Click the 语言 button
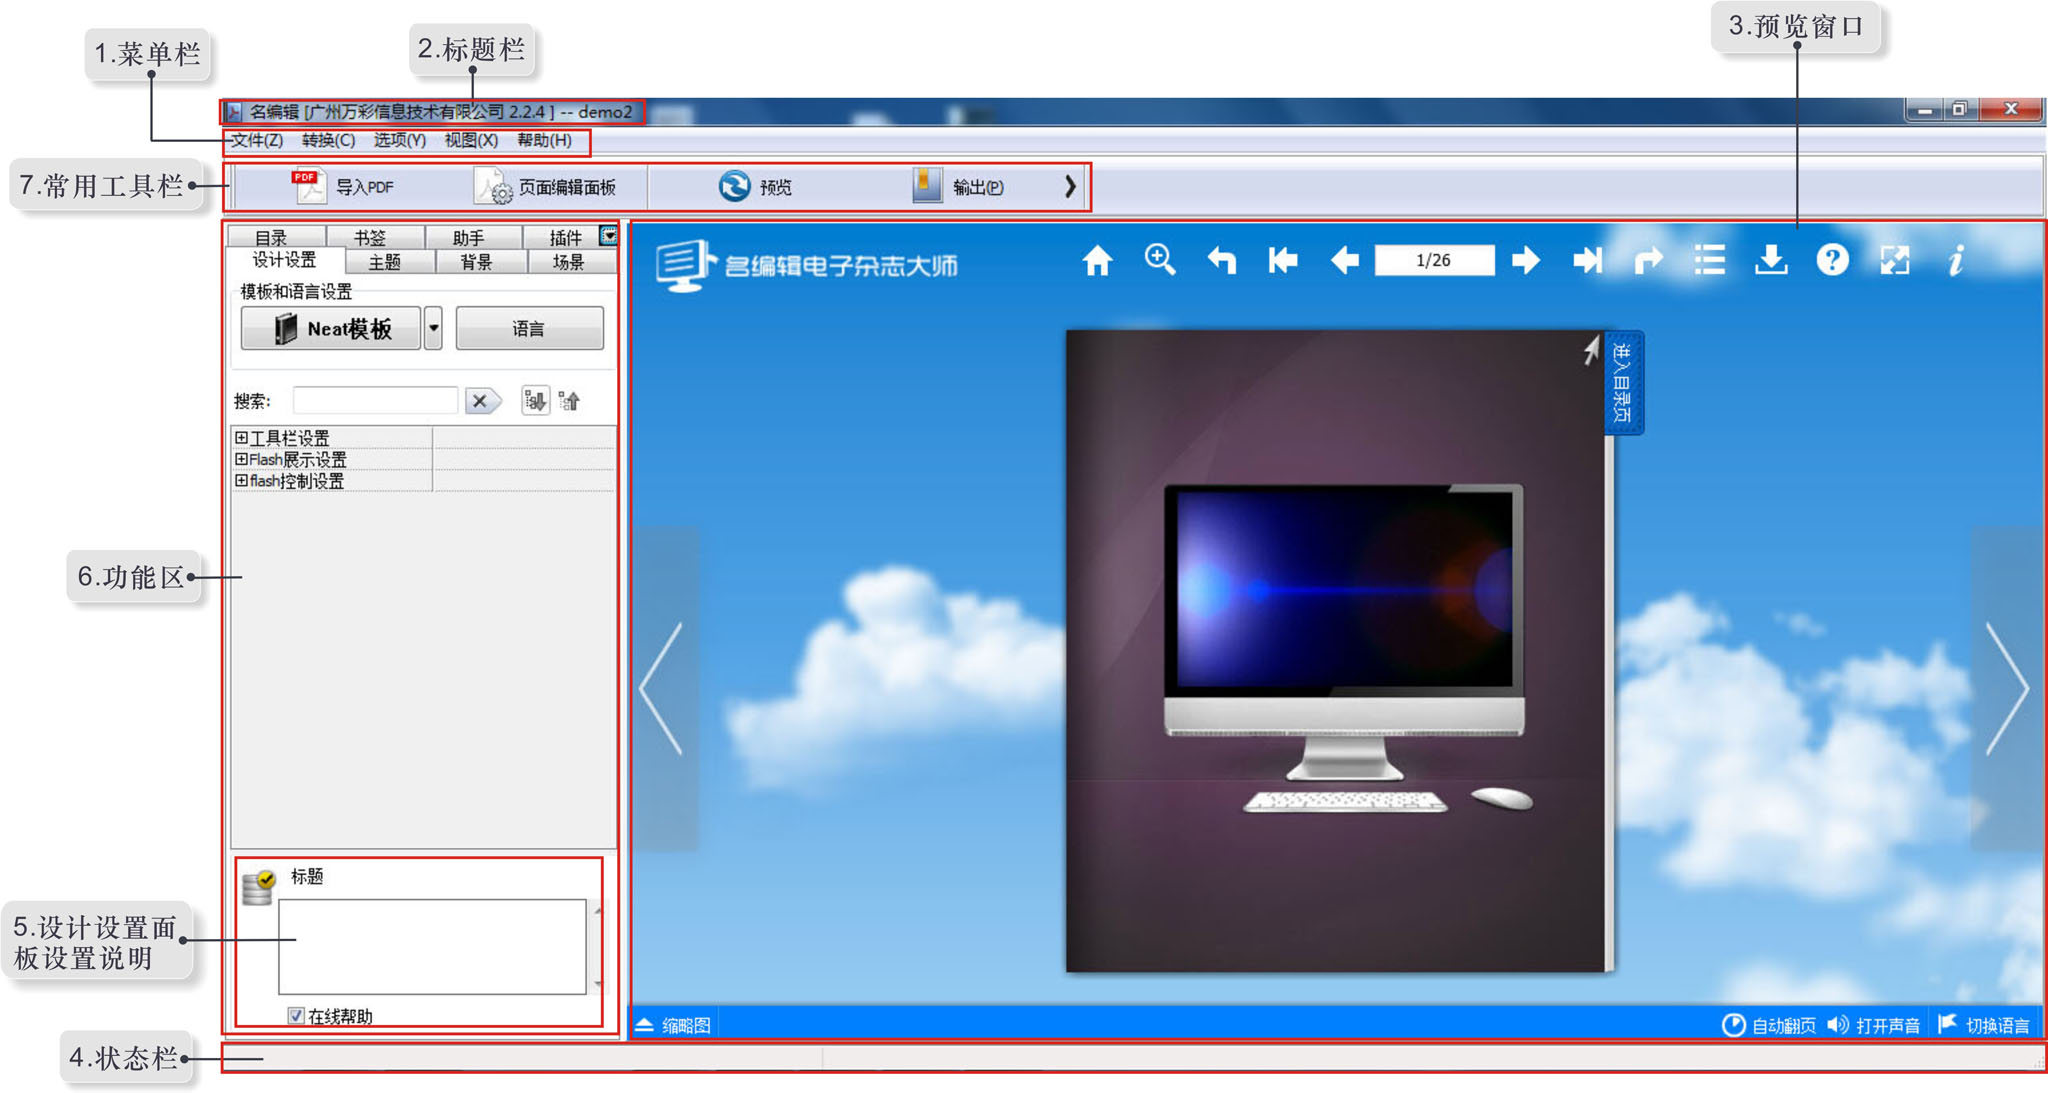The width and height of the screenshot is (2048, 1093). [529, 328]
